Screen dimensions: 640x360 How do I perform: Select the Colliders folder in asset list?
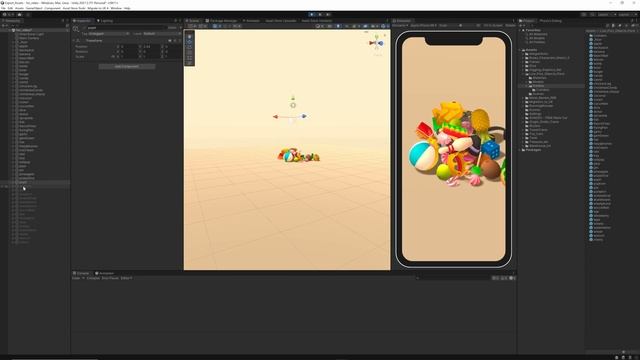tap(597, 36)
